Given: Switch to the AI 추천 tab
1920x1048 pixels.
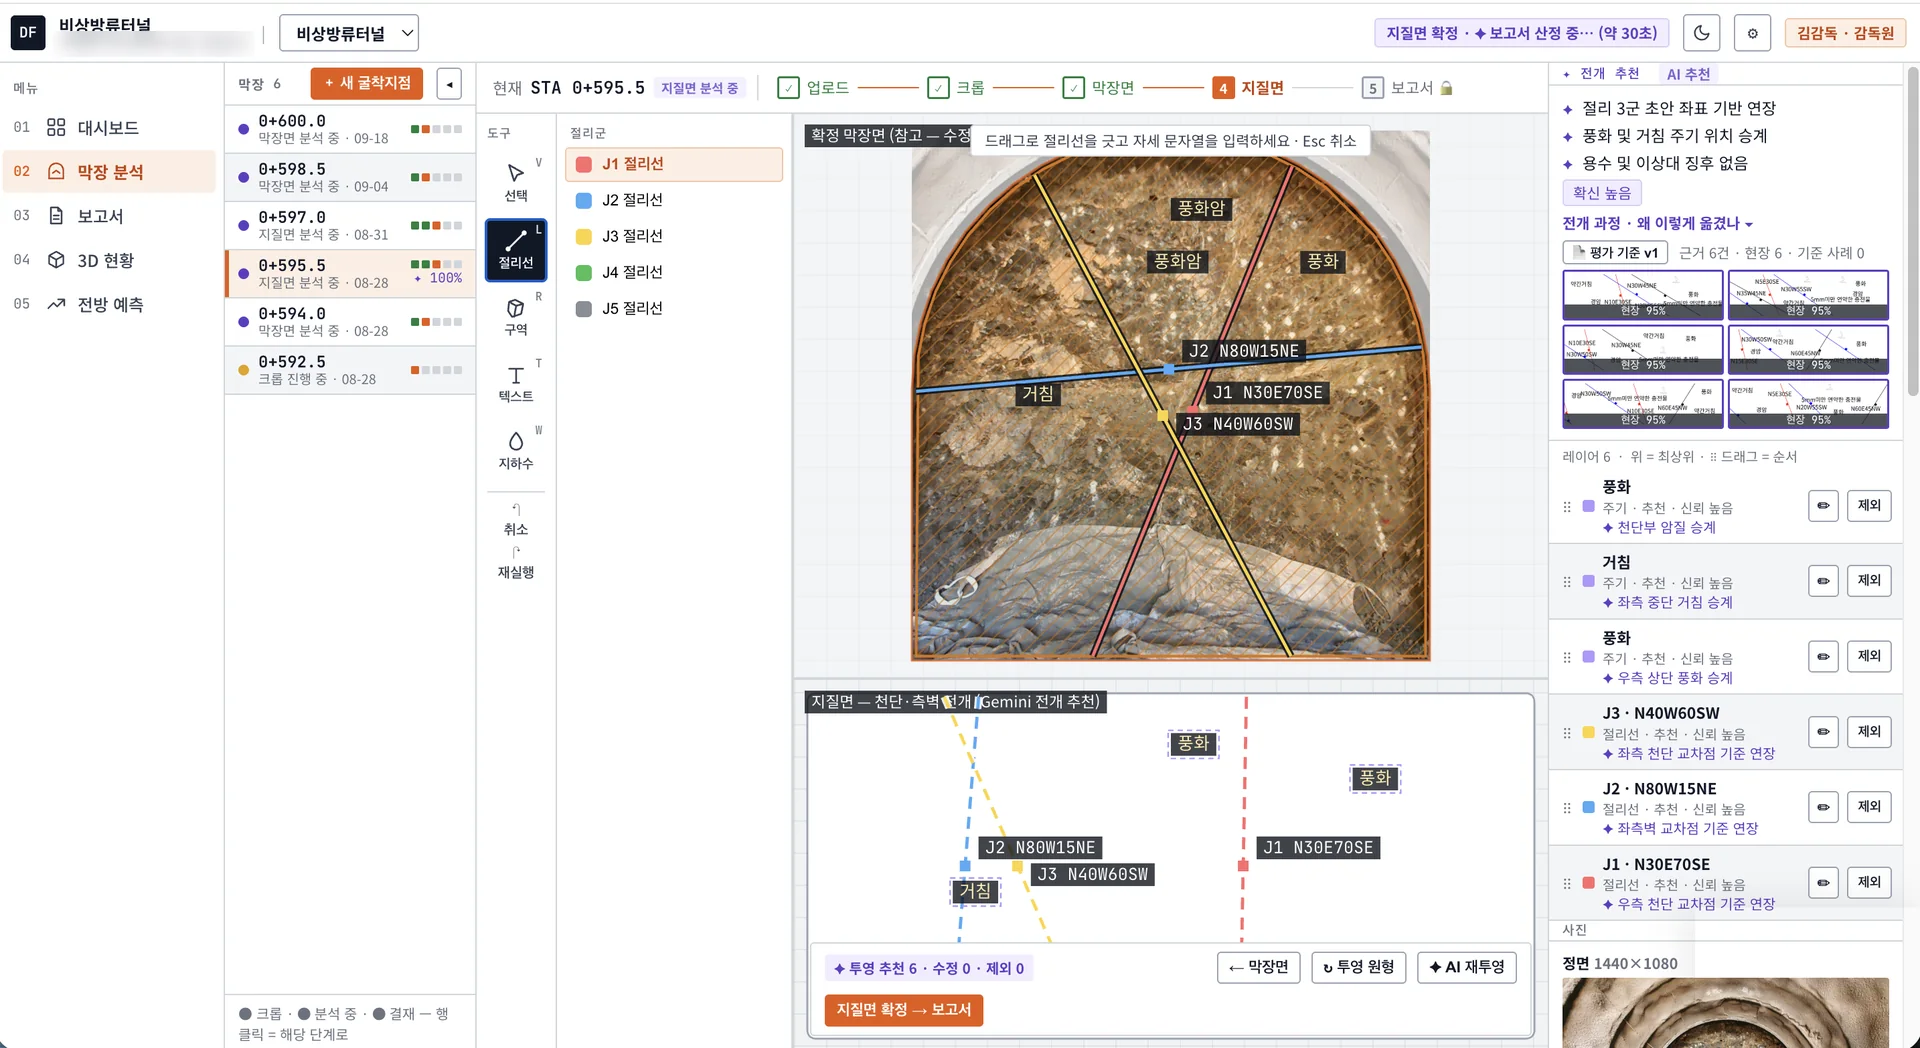Looking at the screenshot, I should click(x=1688, y=74).
